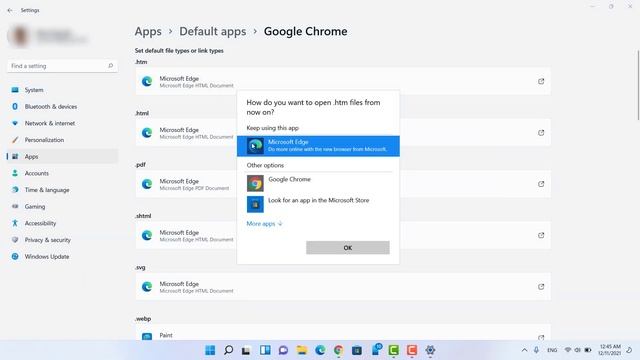This screenshot has height=360, width=640.
Task: Open external link icon for .html row
Action: click(541, 133)
